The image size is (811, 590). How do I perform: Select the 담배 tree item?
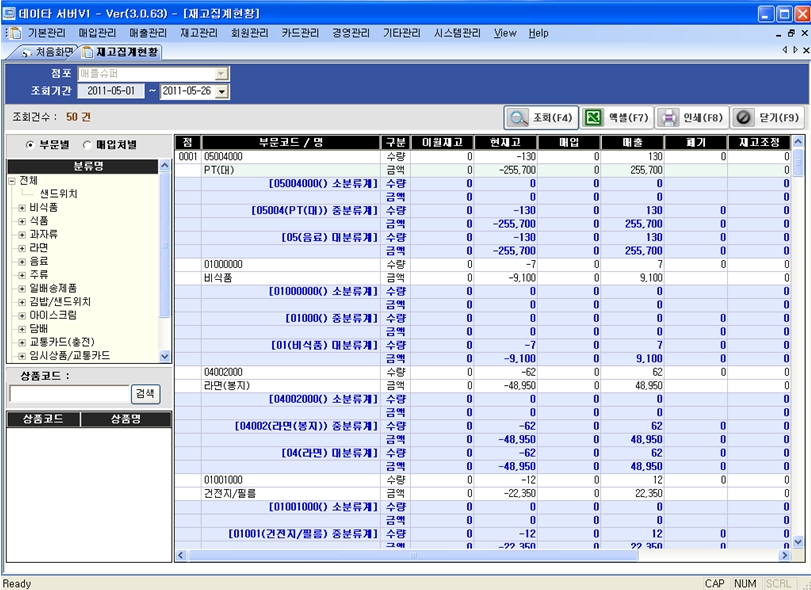[x=39, y=328]
